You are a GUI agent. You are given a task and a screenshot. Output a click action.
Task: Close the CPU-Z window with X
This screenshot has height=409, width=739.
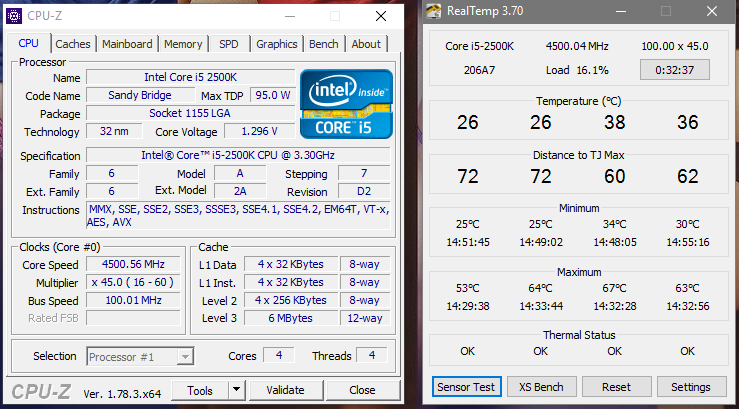coord(381,16)
